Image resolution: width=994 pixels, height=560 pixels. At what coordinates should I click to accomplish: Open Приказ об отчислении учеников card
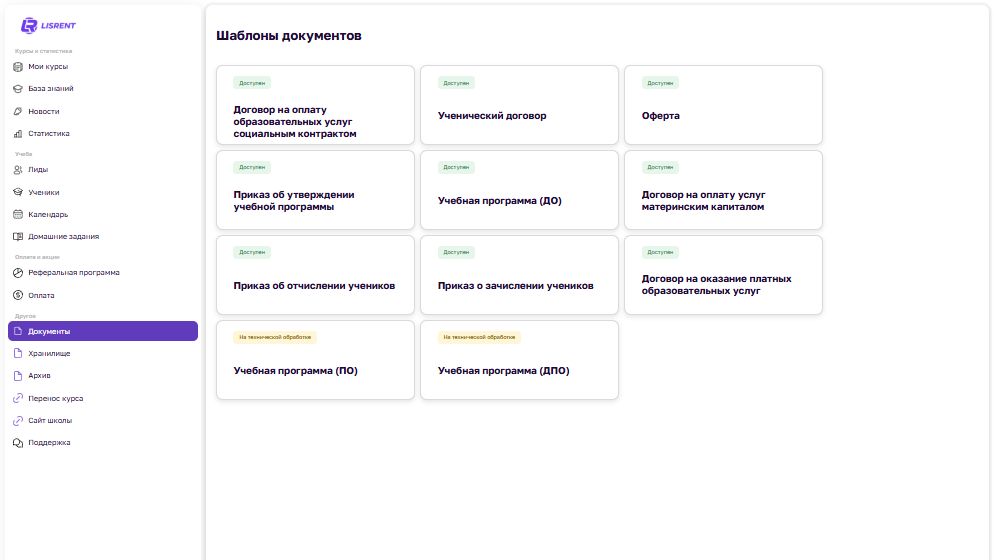tap(315, 275)
